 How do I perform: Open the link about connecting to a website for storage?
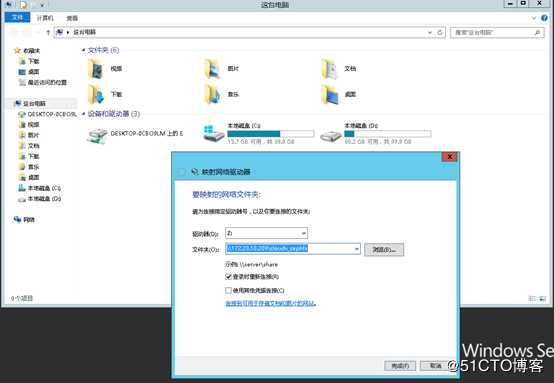coord(270,304)
